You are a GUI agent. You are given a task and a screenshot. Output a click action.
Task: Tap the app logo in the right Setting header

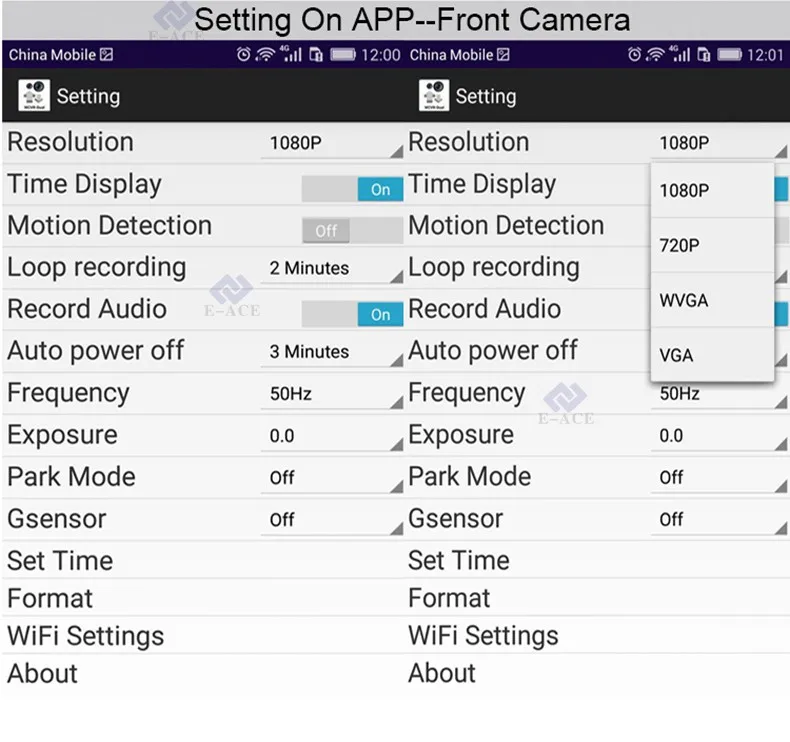[433, 96]
